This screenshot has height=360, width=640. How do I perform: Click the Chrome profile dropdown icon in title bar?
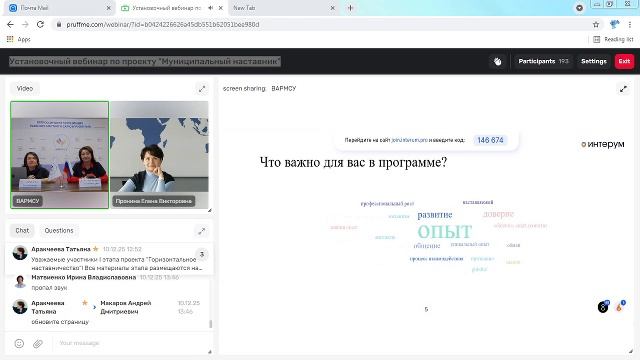[579, 8]
